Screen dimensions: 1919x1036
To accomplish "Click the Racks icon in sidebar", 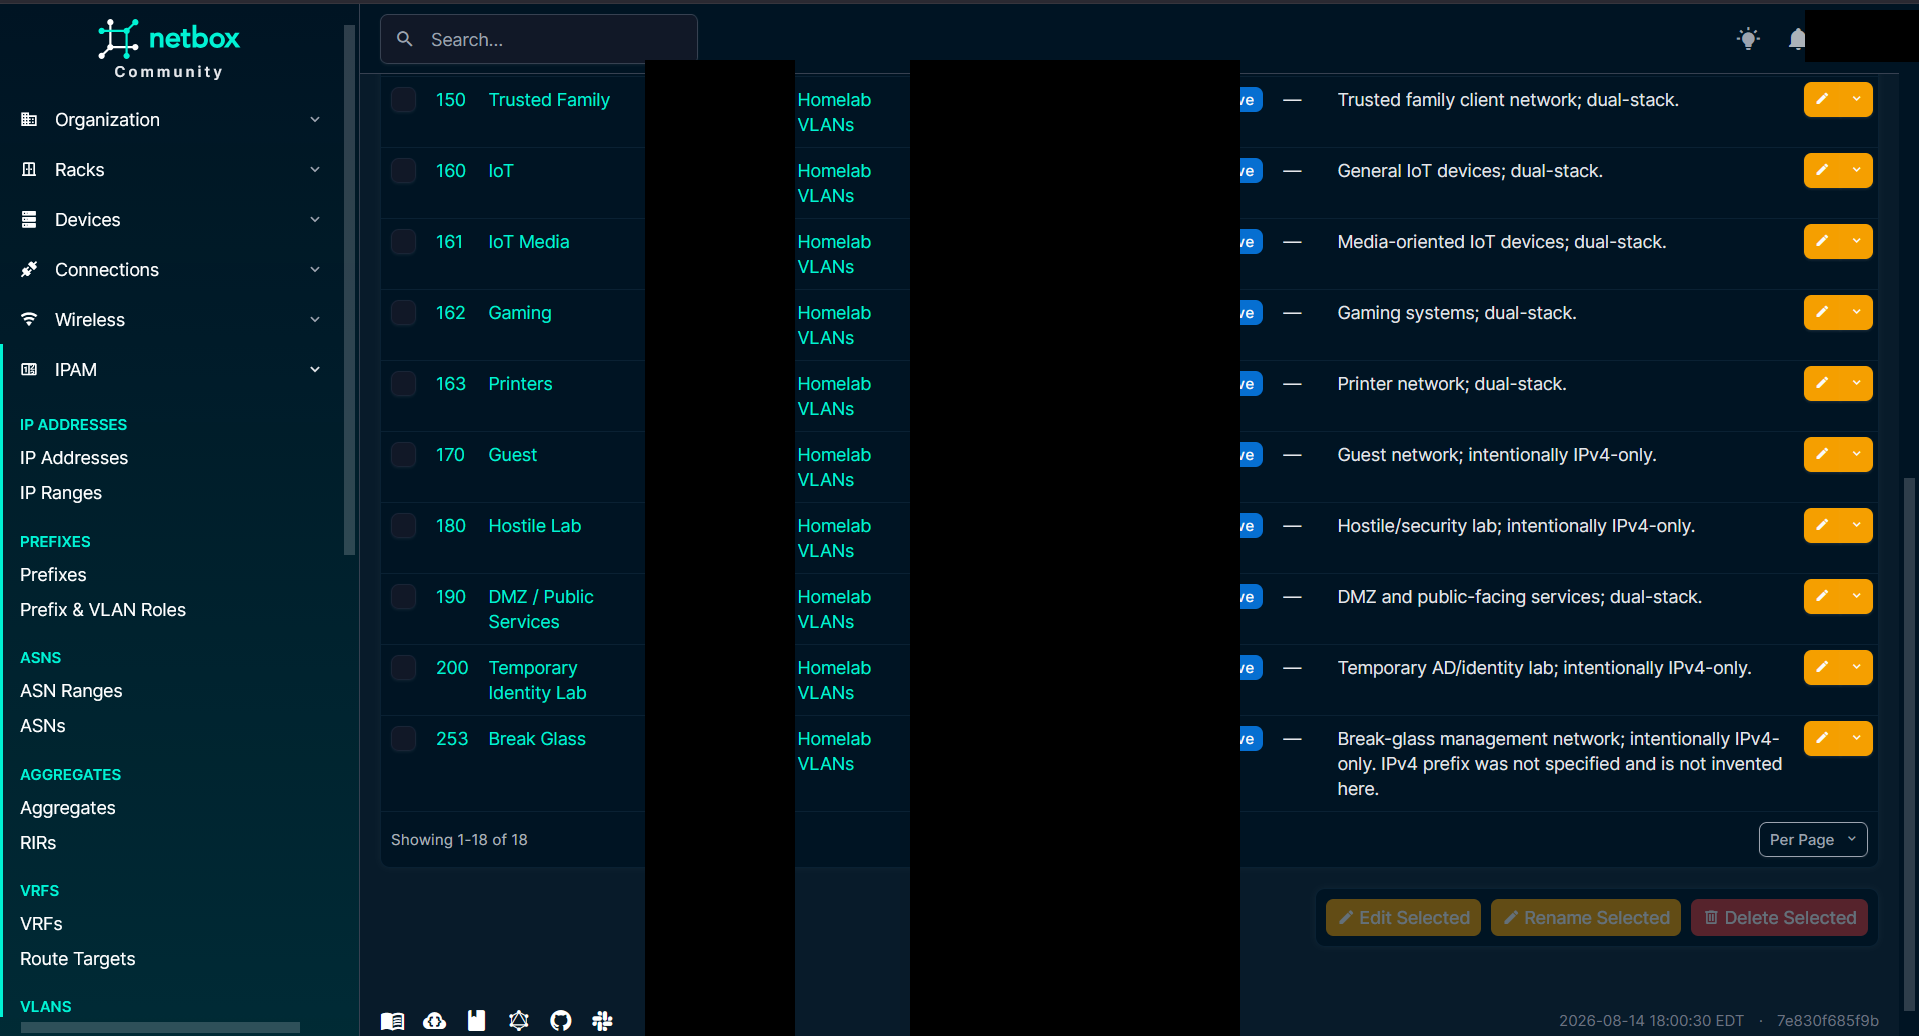I will coord(29,169).
